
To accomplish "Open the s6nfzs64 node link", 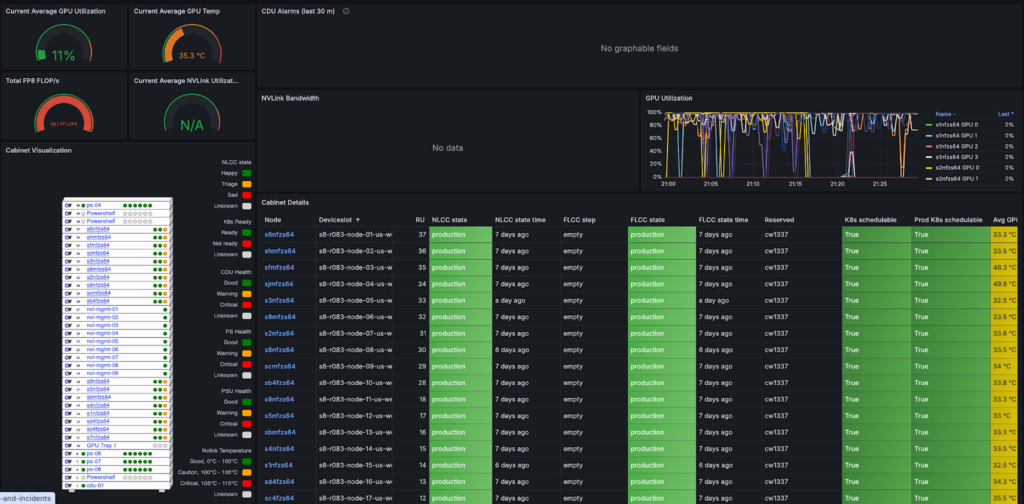I will coord(279,234).
